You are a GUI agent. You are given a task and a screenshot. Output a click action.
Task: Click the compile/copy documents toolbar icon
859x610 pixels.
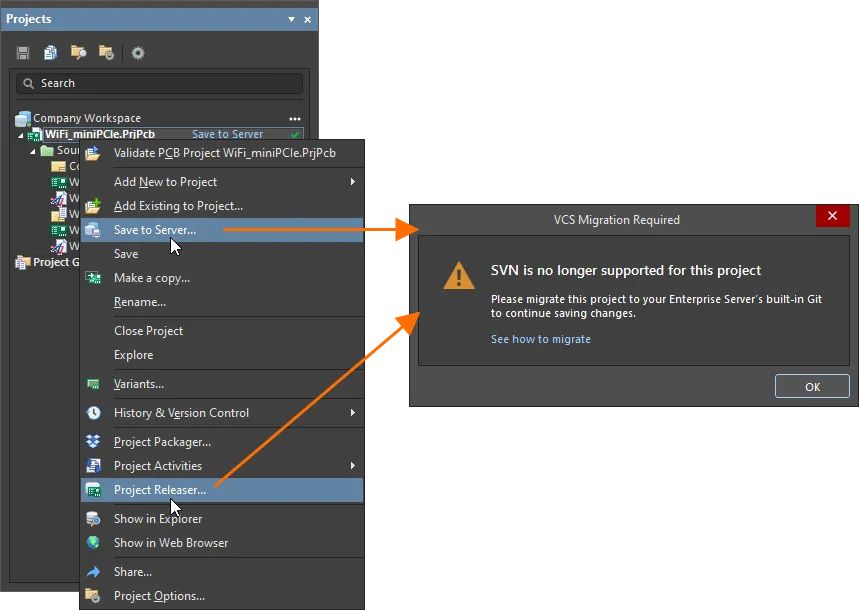coord(50,53)
